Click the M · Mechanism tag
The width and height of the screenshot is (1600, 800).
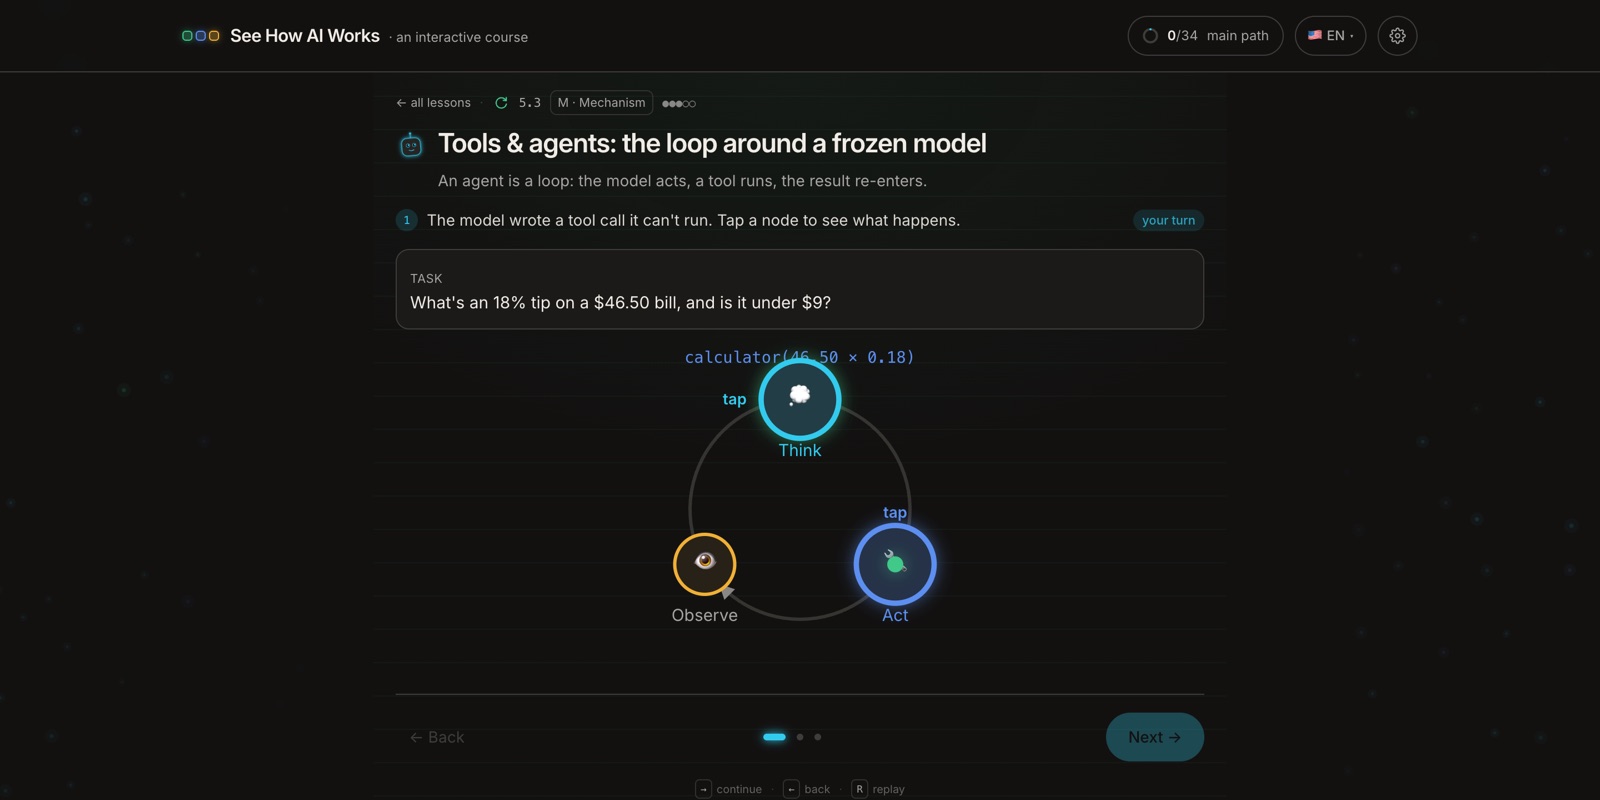pyautogui.click(x=601, y=103)
